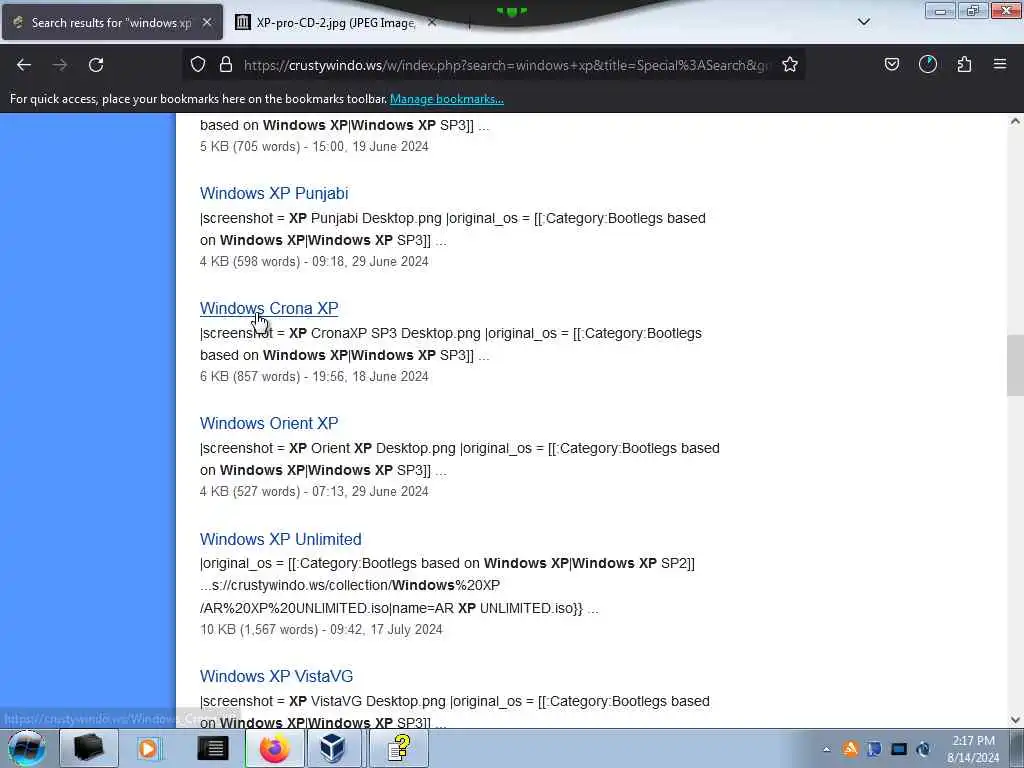Image resolution: width=1024 pixels, height=768 pixels.
Task: Click the network status tray icon
Action: tap(923, 749)
